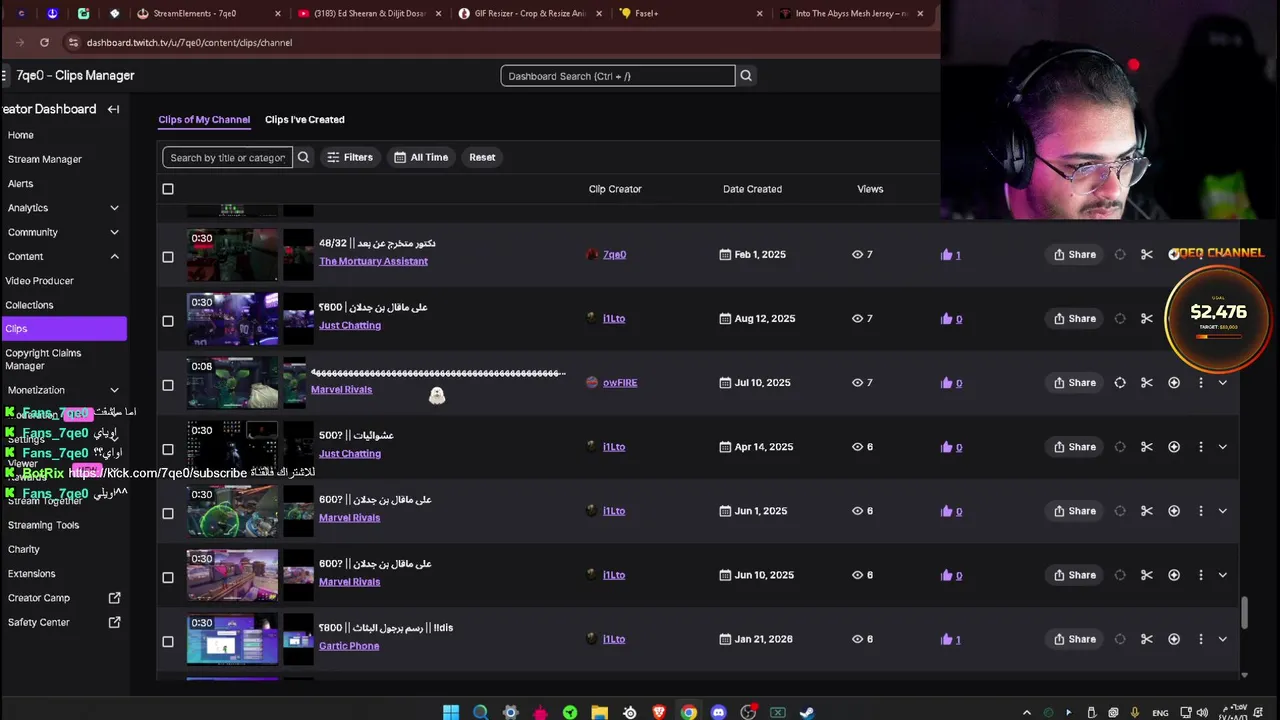Viewport: 1280px width, 720px height.
Task: Open three-dot menu for the Jun 1, 2025 clip
Action: pos(1201,511)
